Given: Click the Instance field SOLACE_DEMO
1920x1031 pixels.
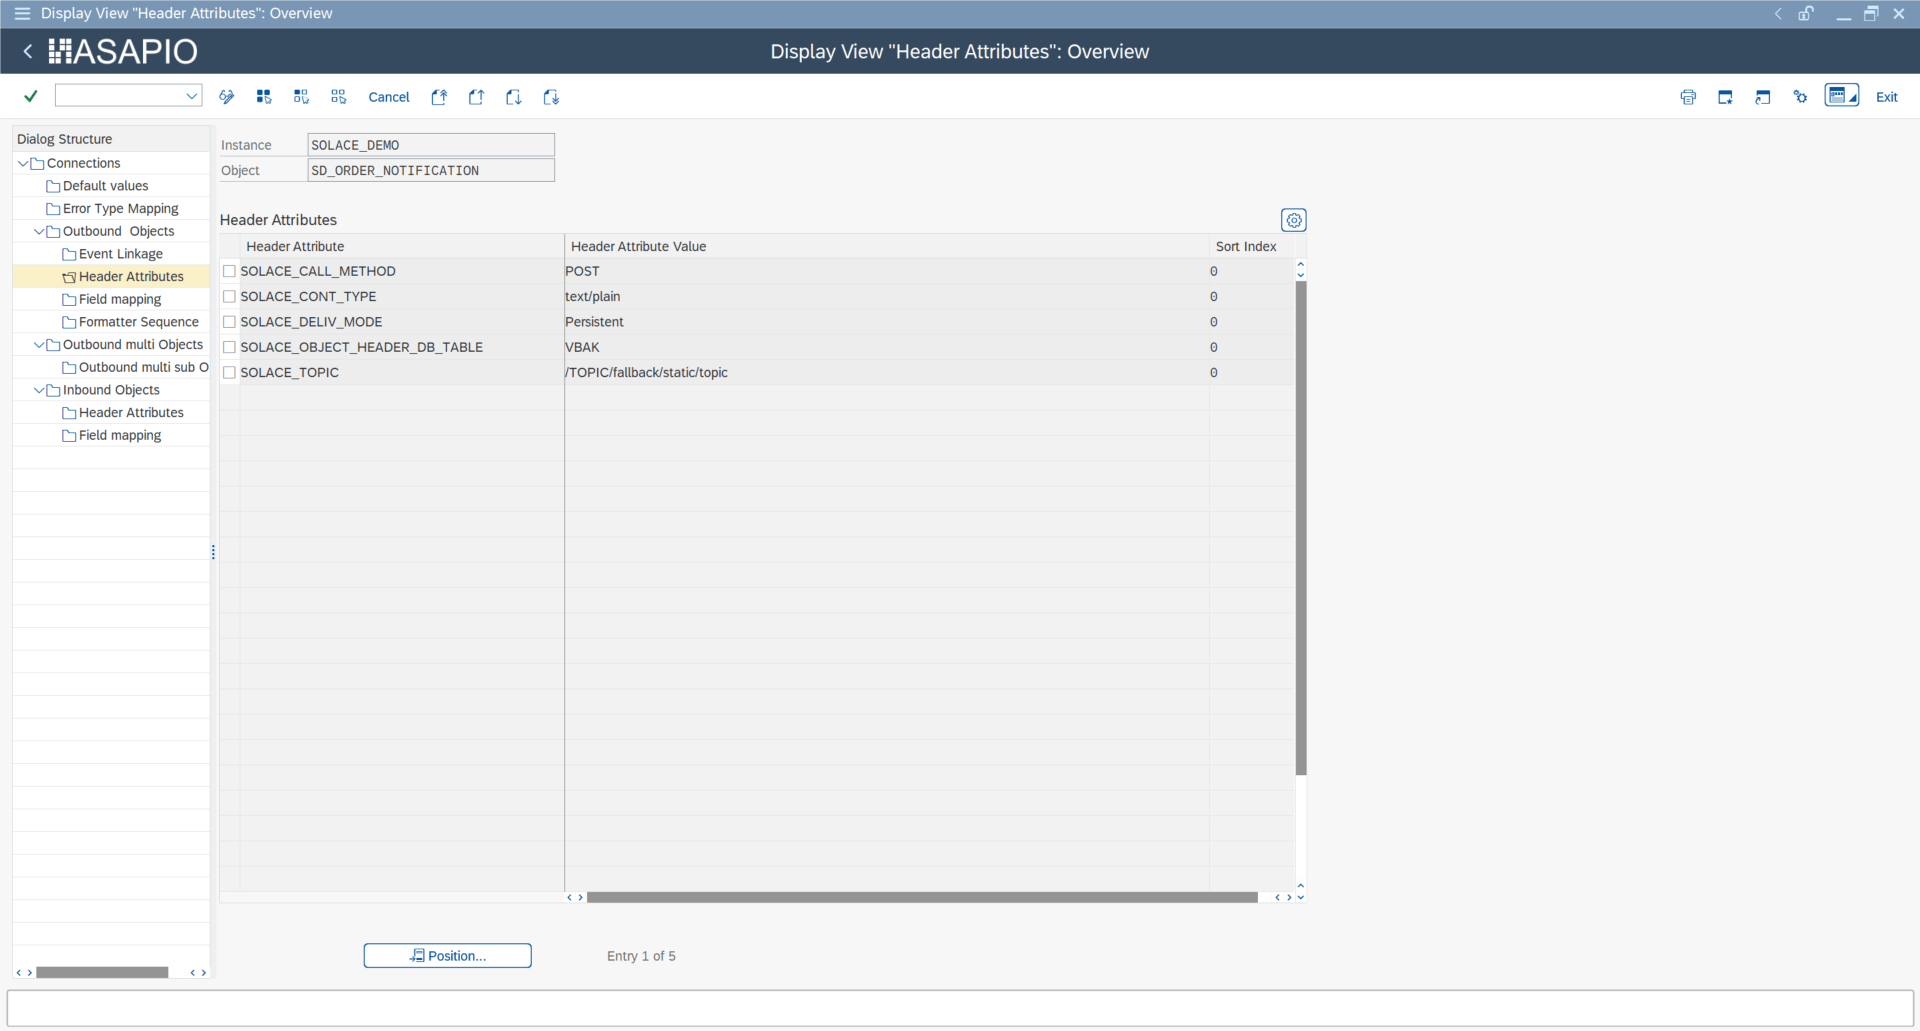Looking at the screenshot, I should [431, 145].
